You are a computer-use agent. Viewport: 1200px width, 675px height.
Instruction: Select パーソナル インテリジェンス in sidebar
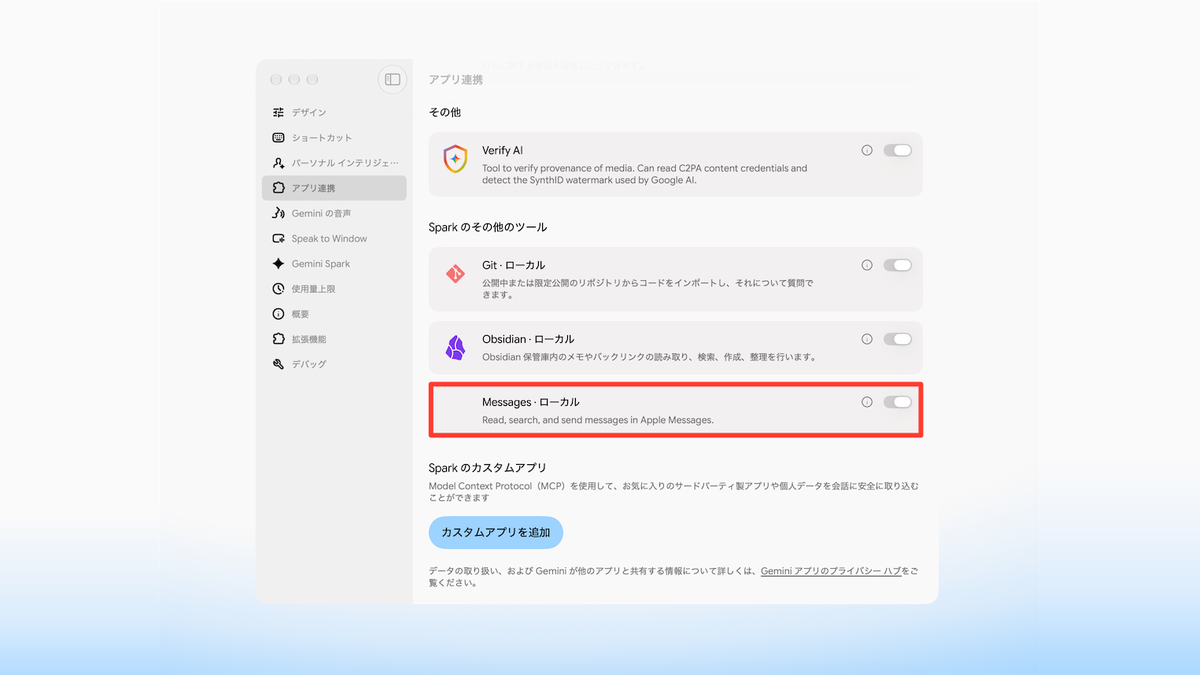[x=334, y=163]
